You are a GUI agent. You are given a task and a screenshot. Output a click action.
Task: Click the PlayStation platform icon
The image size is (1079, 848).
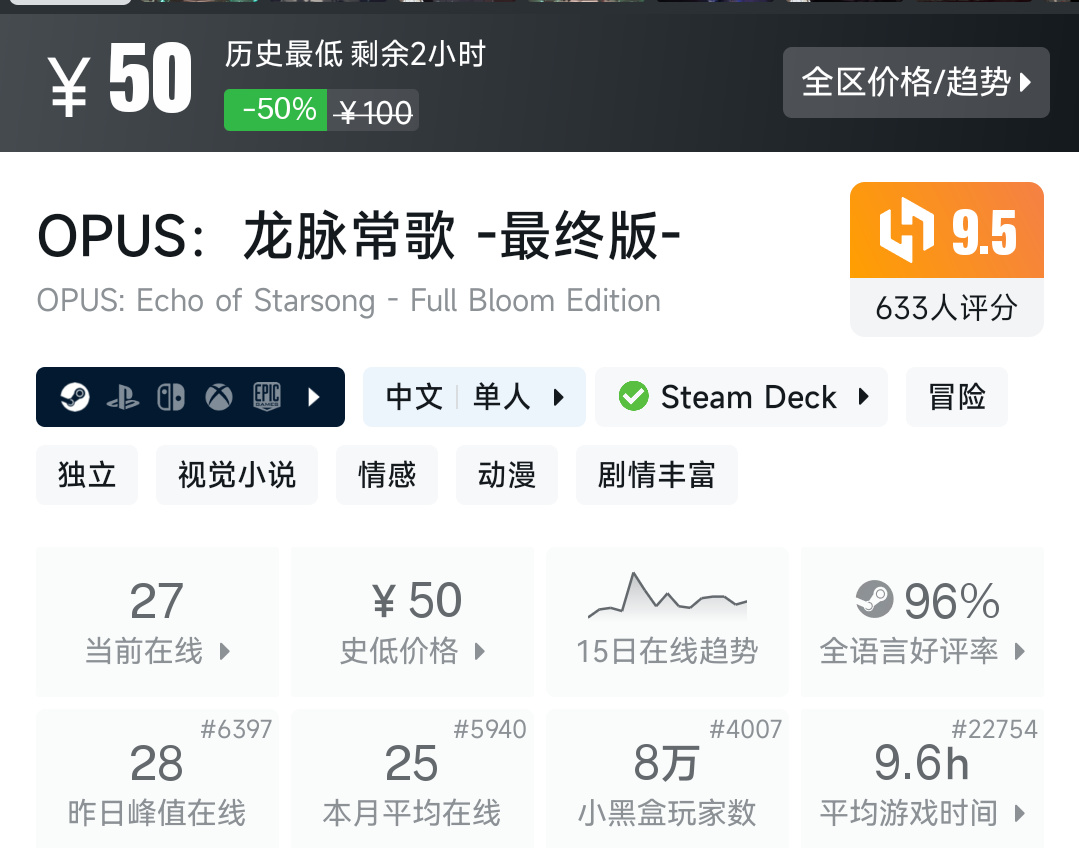(123, 397)
